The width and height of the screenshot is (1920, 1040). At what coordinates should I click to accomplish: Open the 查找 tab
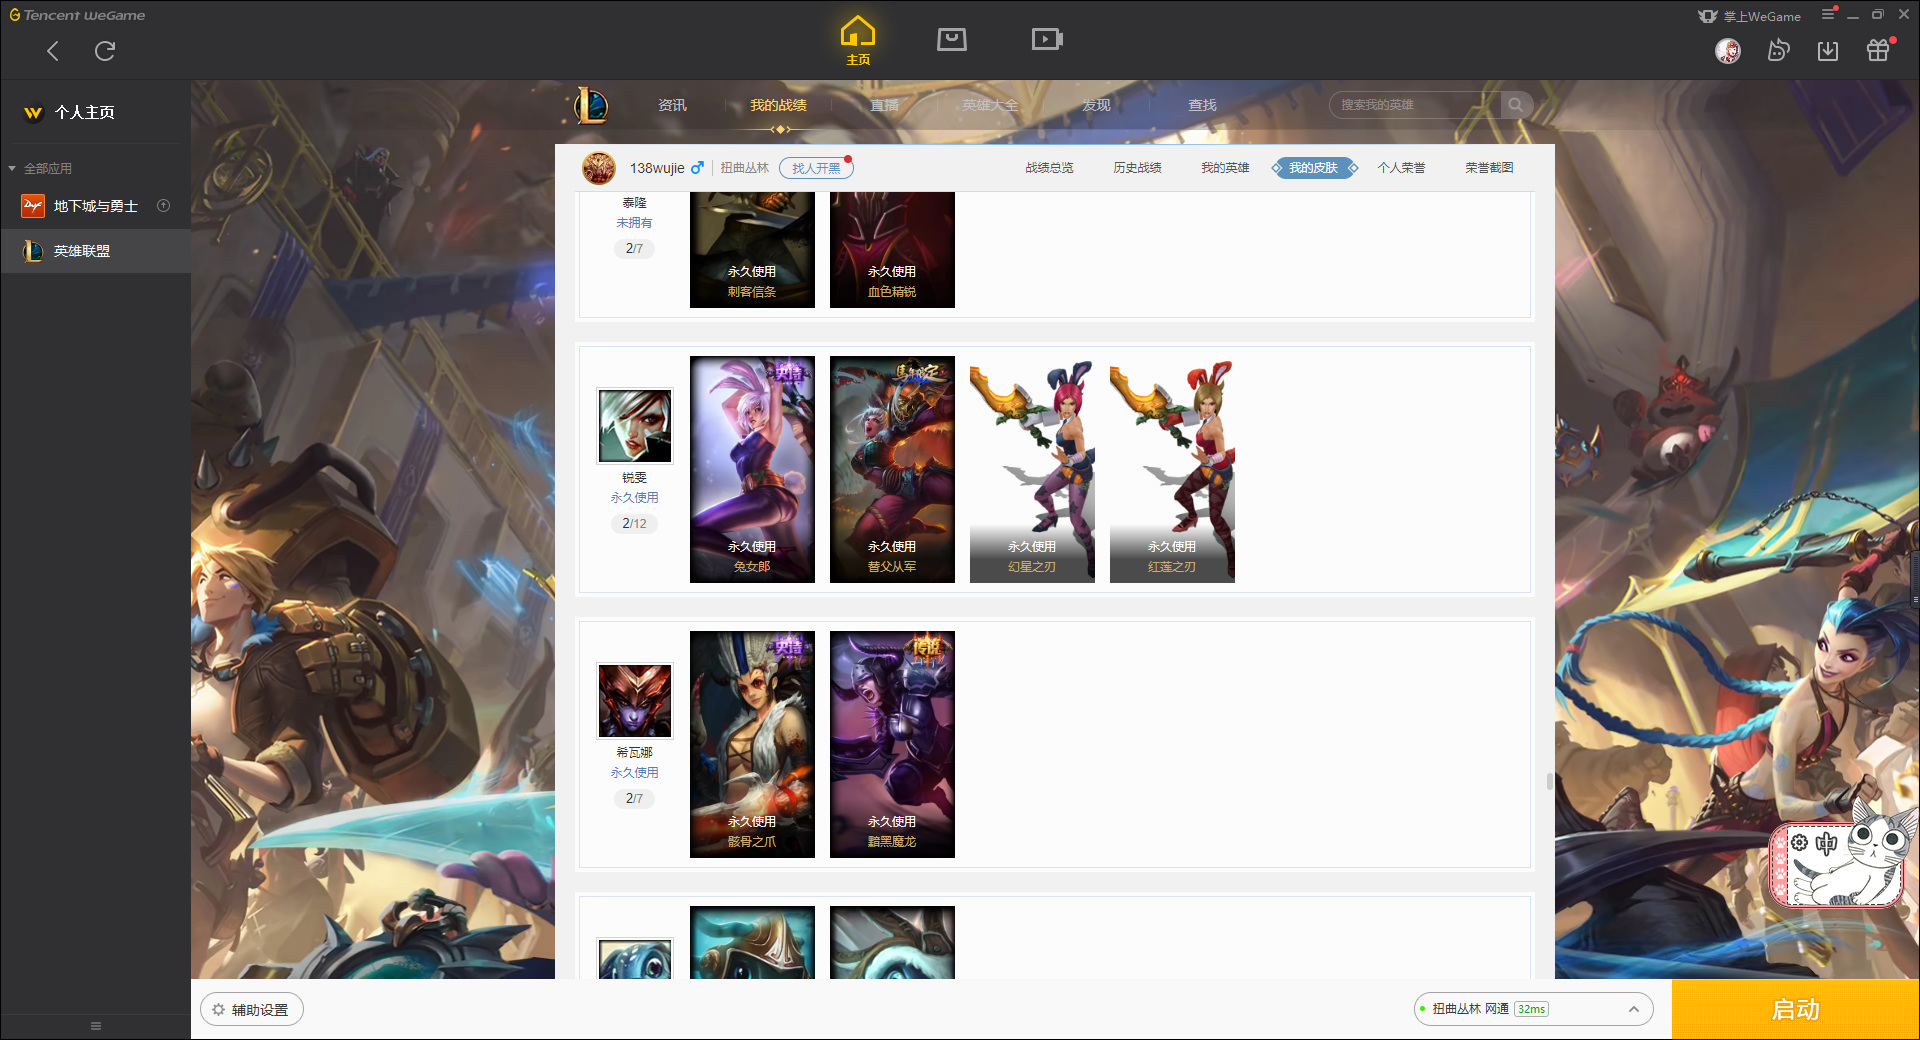click(x=1202, y=105)
